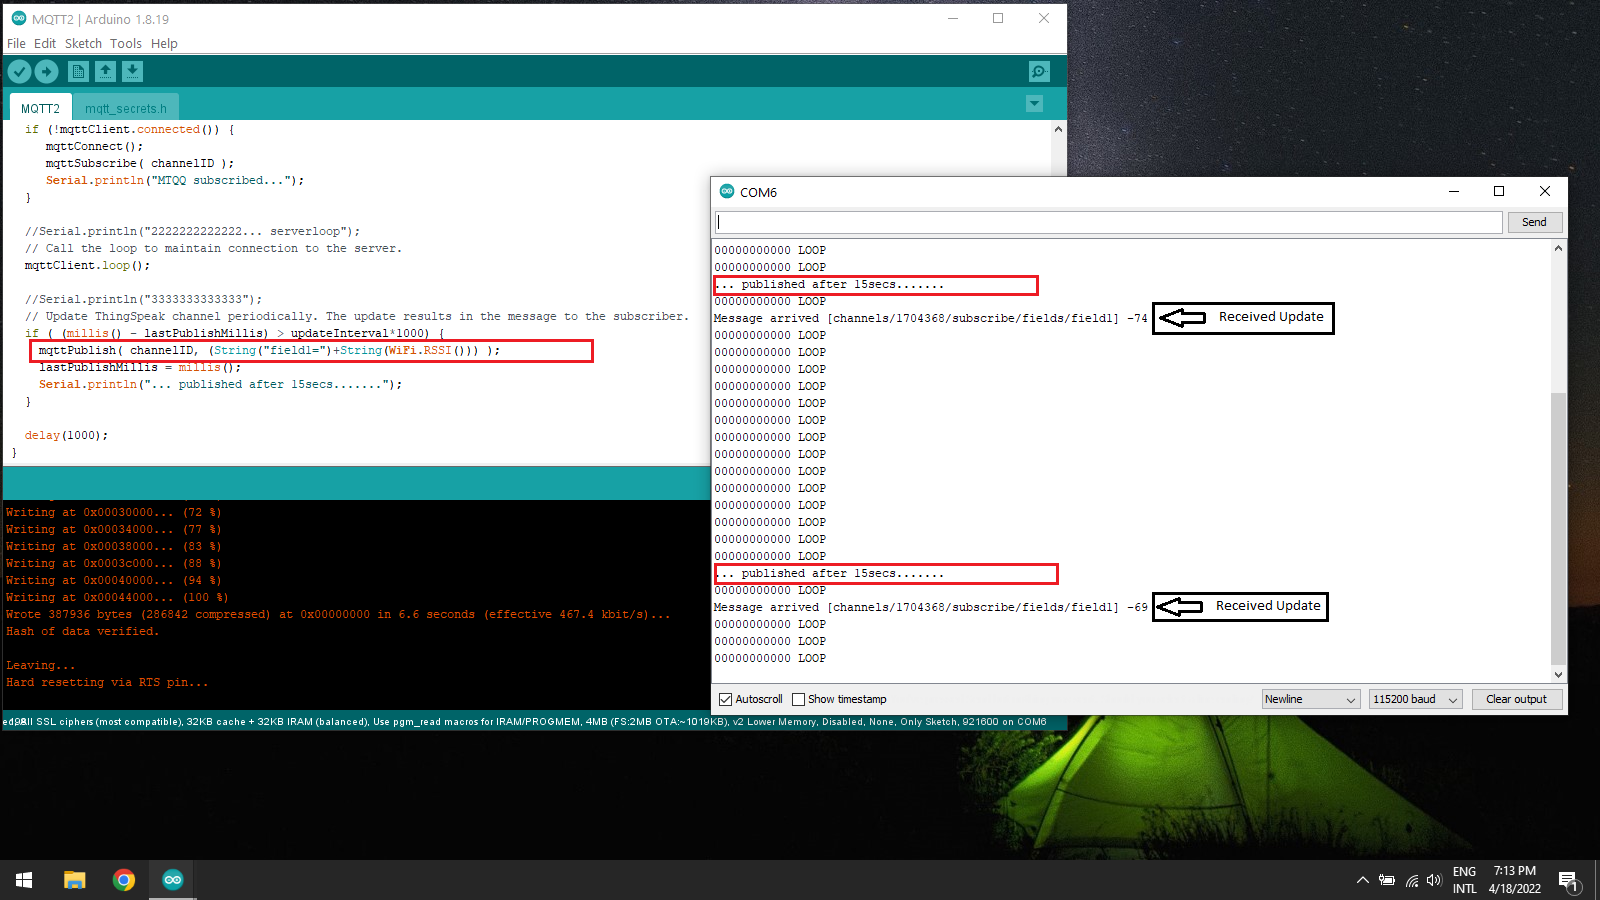The width and height of the screenshot is (1600, 900).
Task: Click the serial input text field
Action: click(1108, 222)
